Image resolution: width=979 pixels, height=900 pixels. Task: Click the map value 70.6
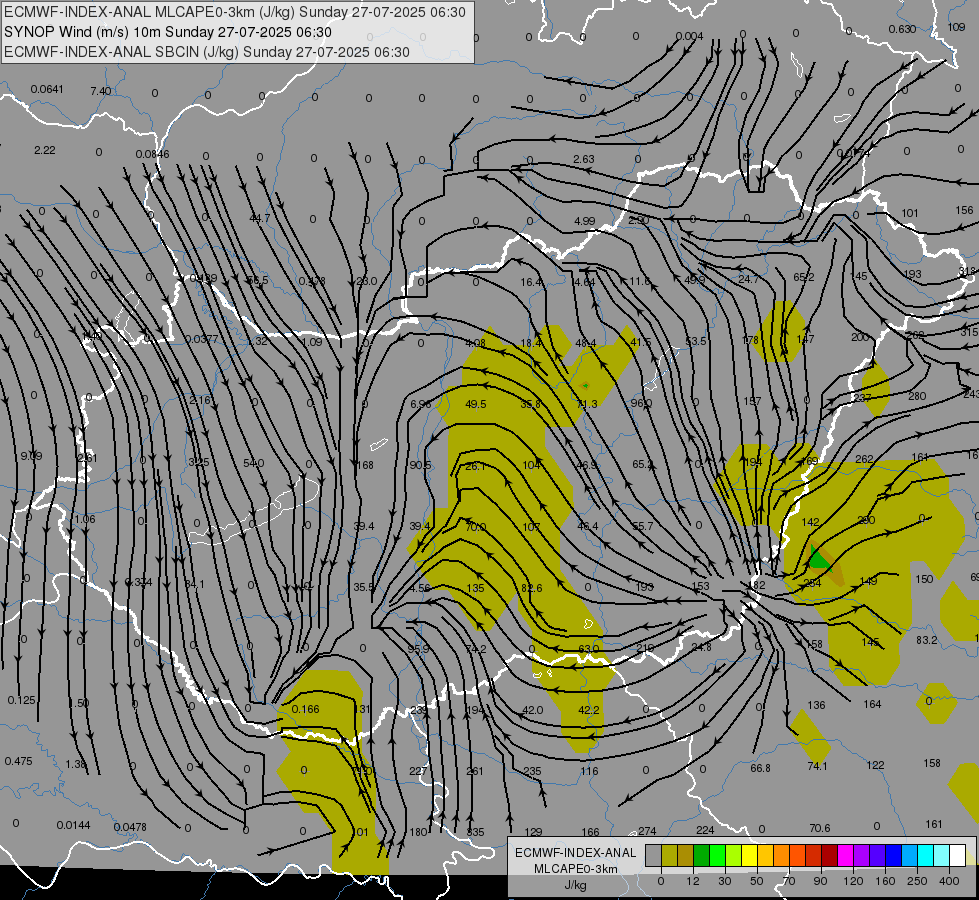820,828
